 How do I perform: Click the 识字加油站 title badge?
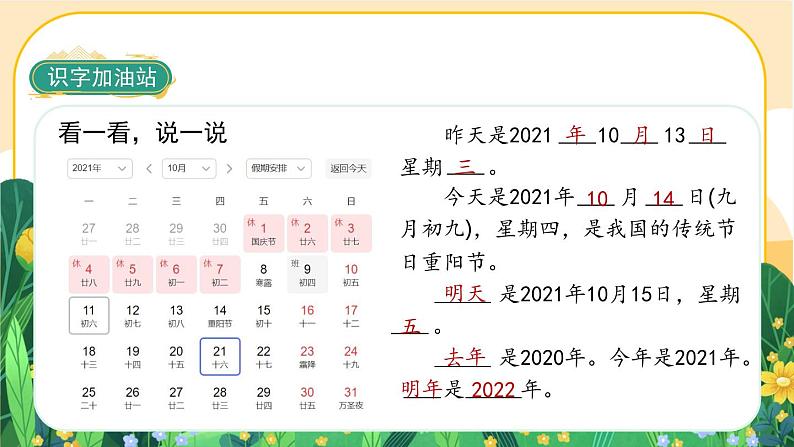[x=101, y=77]
